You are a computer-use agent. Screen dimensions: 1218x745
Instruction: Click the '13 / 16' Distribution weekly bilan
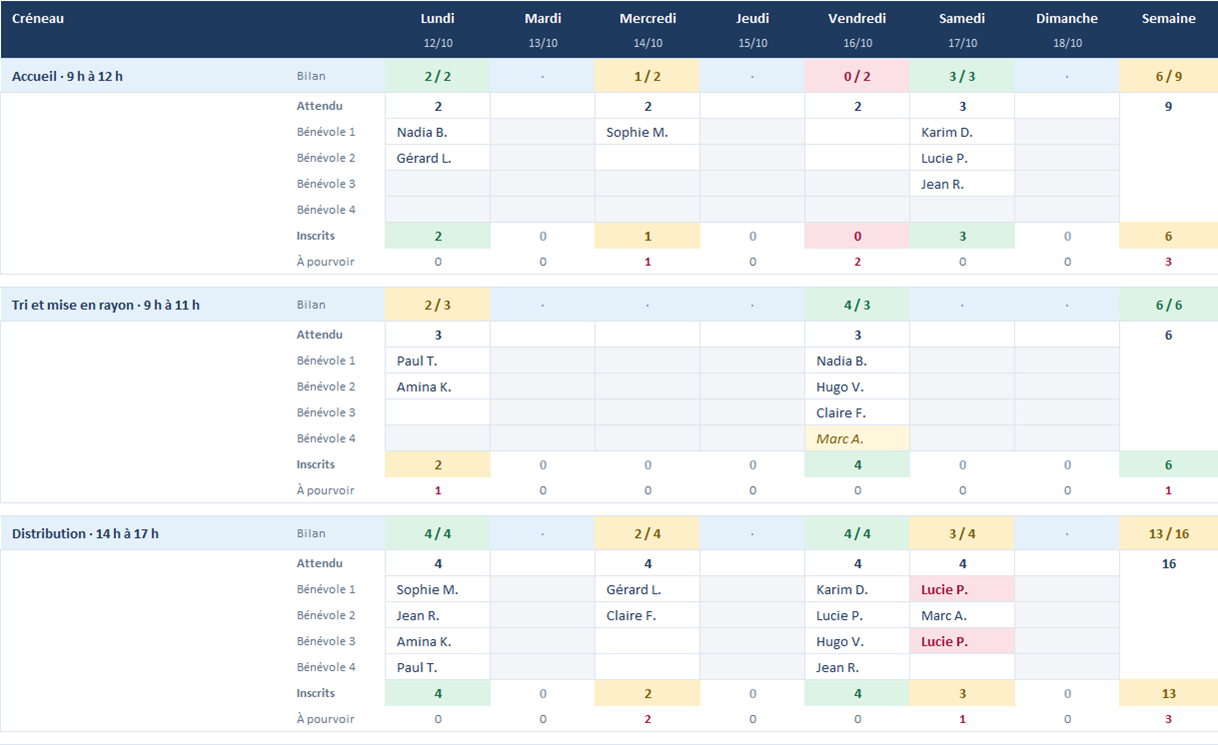click(x=1169, y=534)
